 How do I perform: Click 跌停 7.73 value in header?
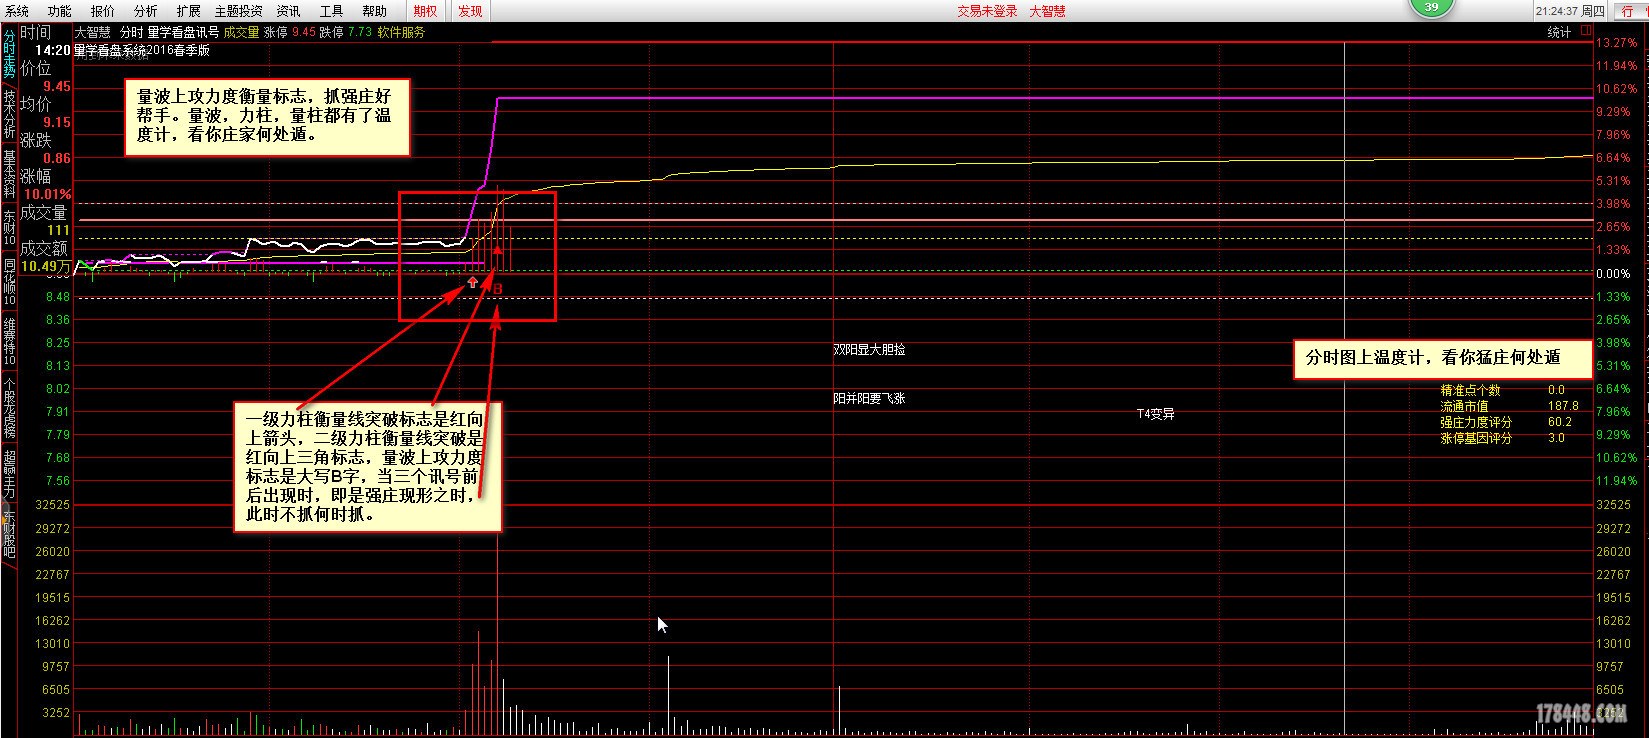click(346, 32)
